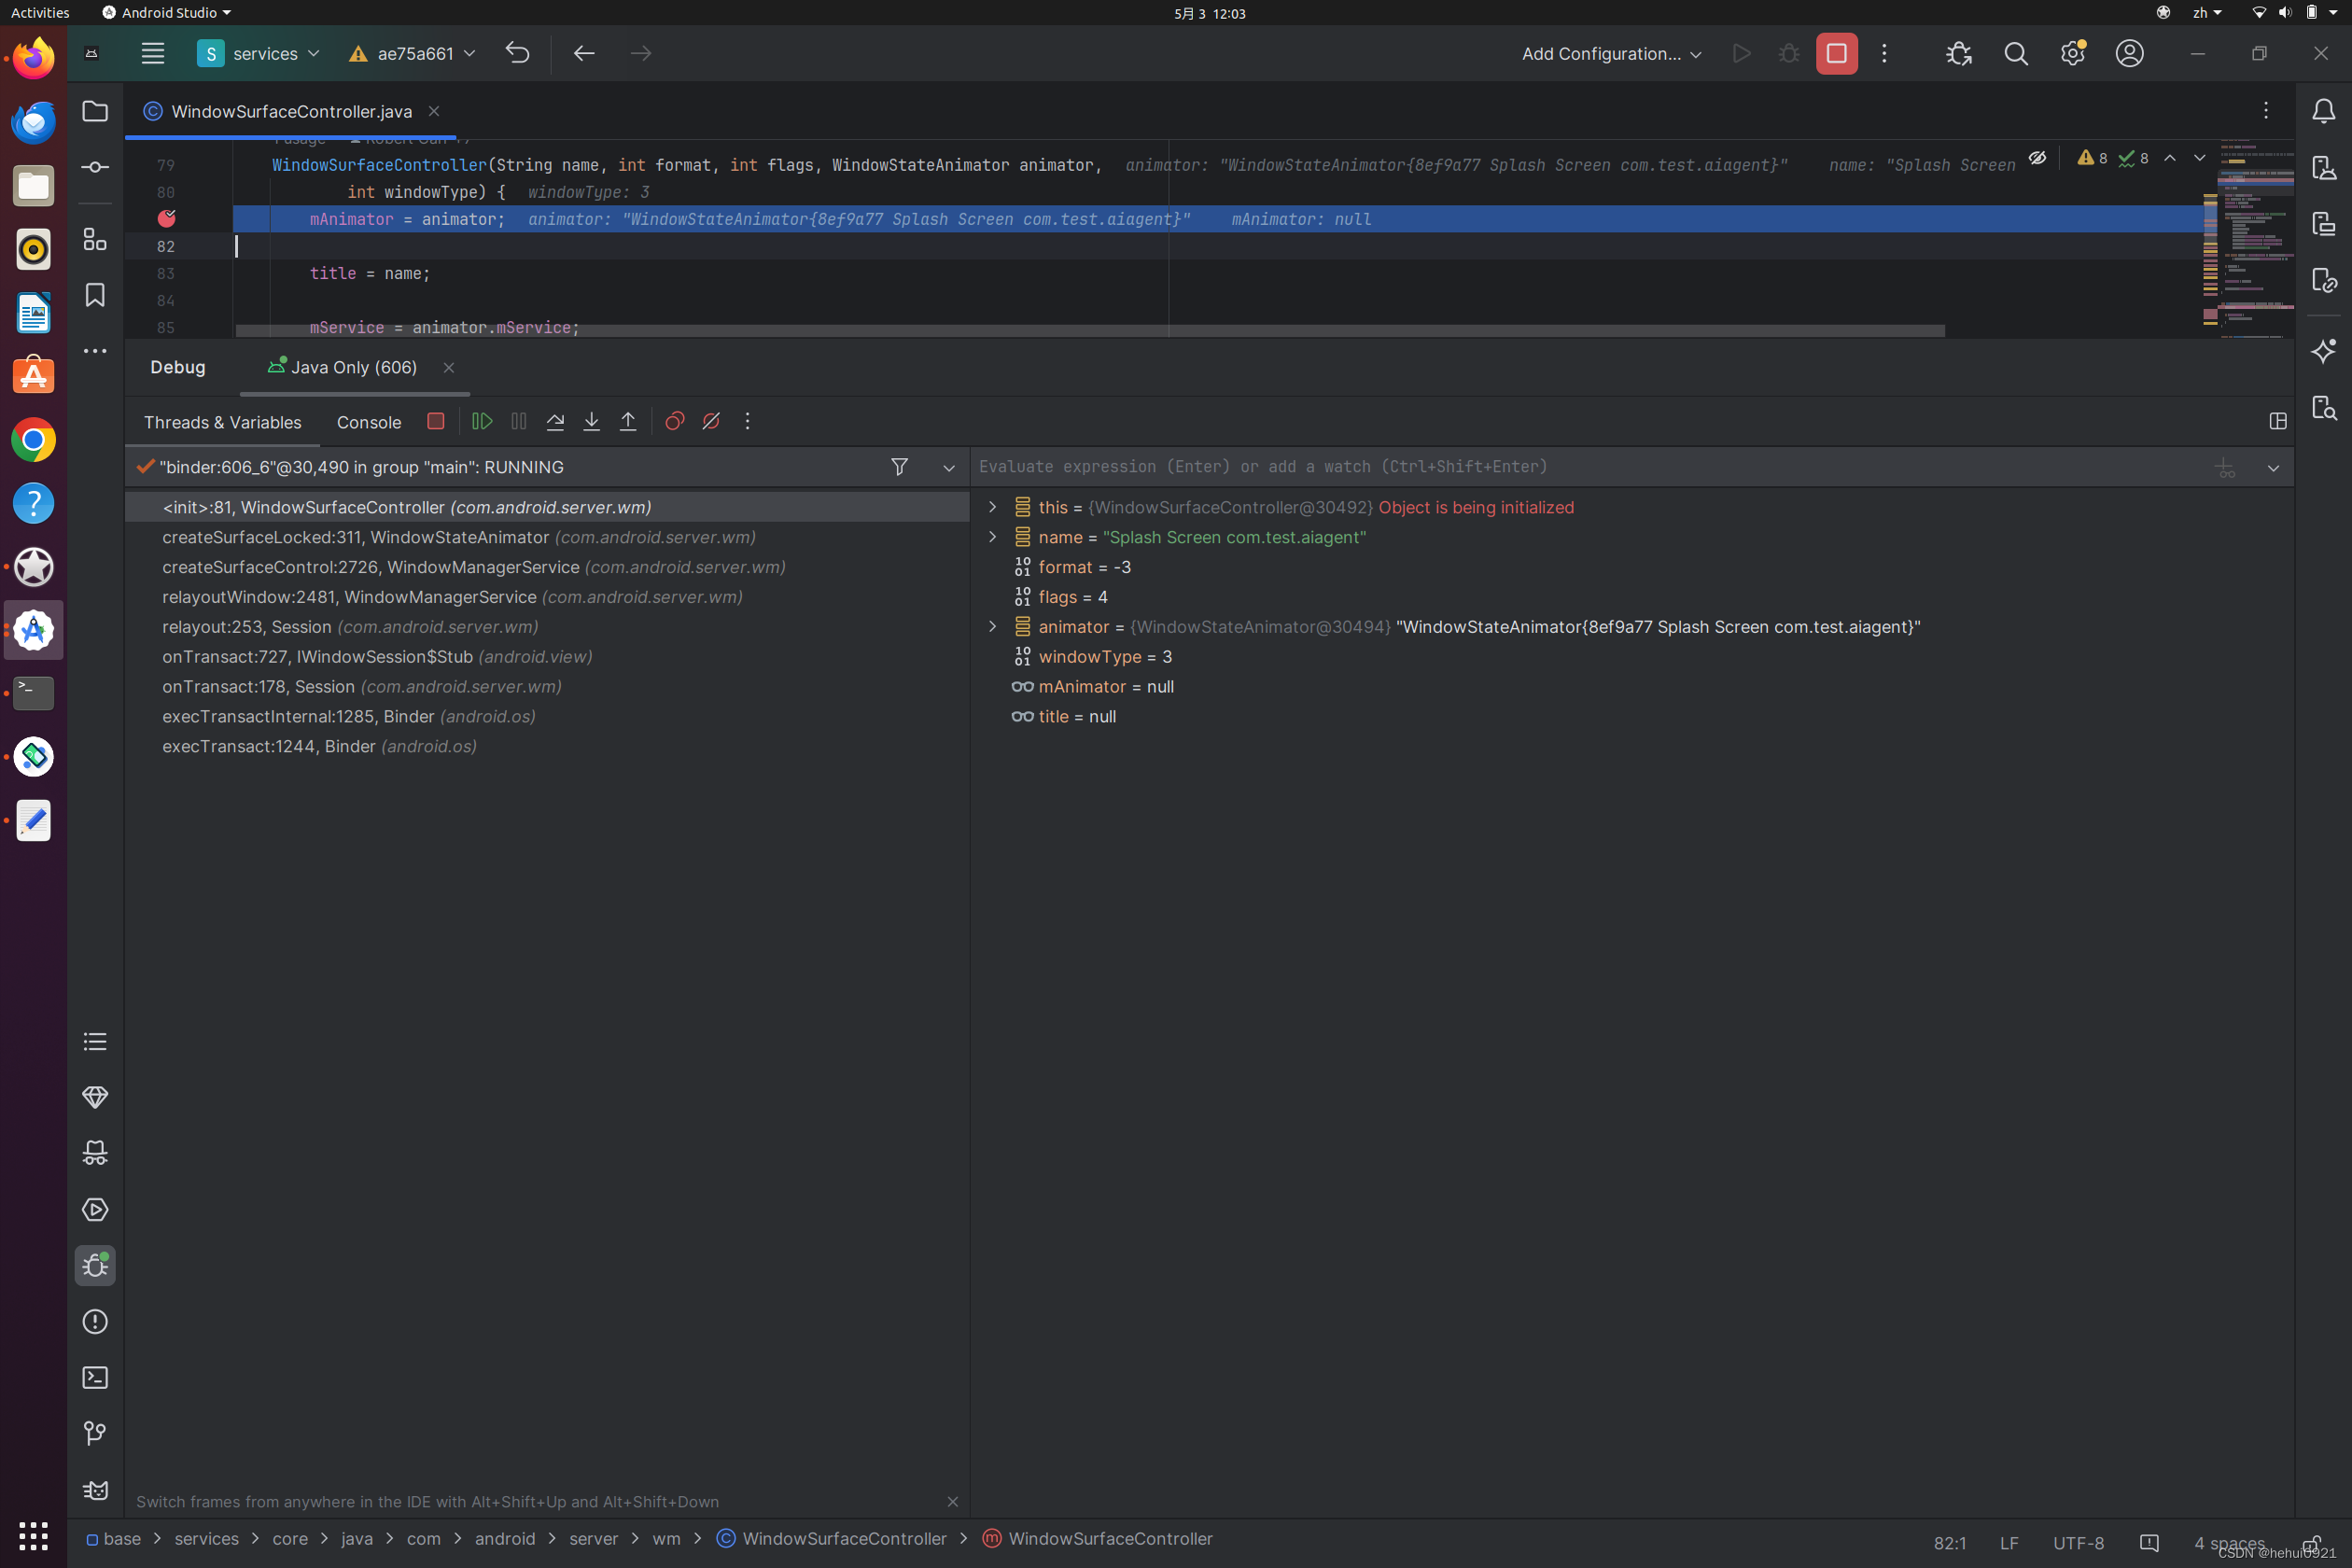Open Activities overview in top bar
The width and height of the screenshot is (2352, 1568).
point(40,13)
